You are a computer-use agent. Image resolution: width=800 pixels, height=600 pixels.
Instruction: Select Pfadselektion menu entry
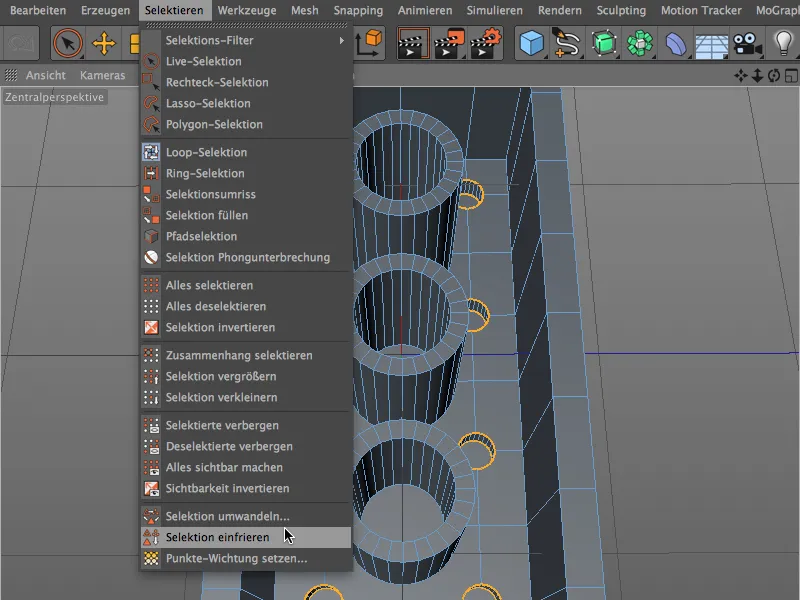tap(246, 236)
